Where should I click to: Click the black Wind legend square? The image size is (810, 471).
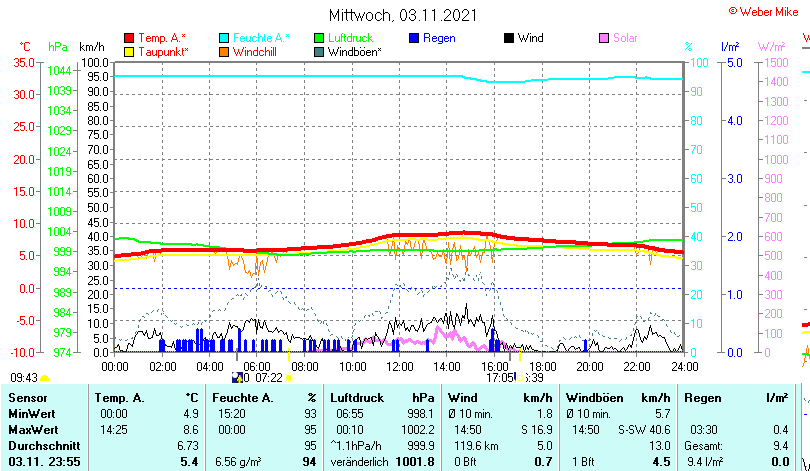[x=509, y=38]
